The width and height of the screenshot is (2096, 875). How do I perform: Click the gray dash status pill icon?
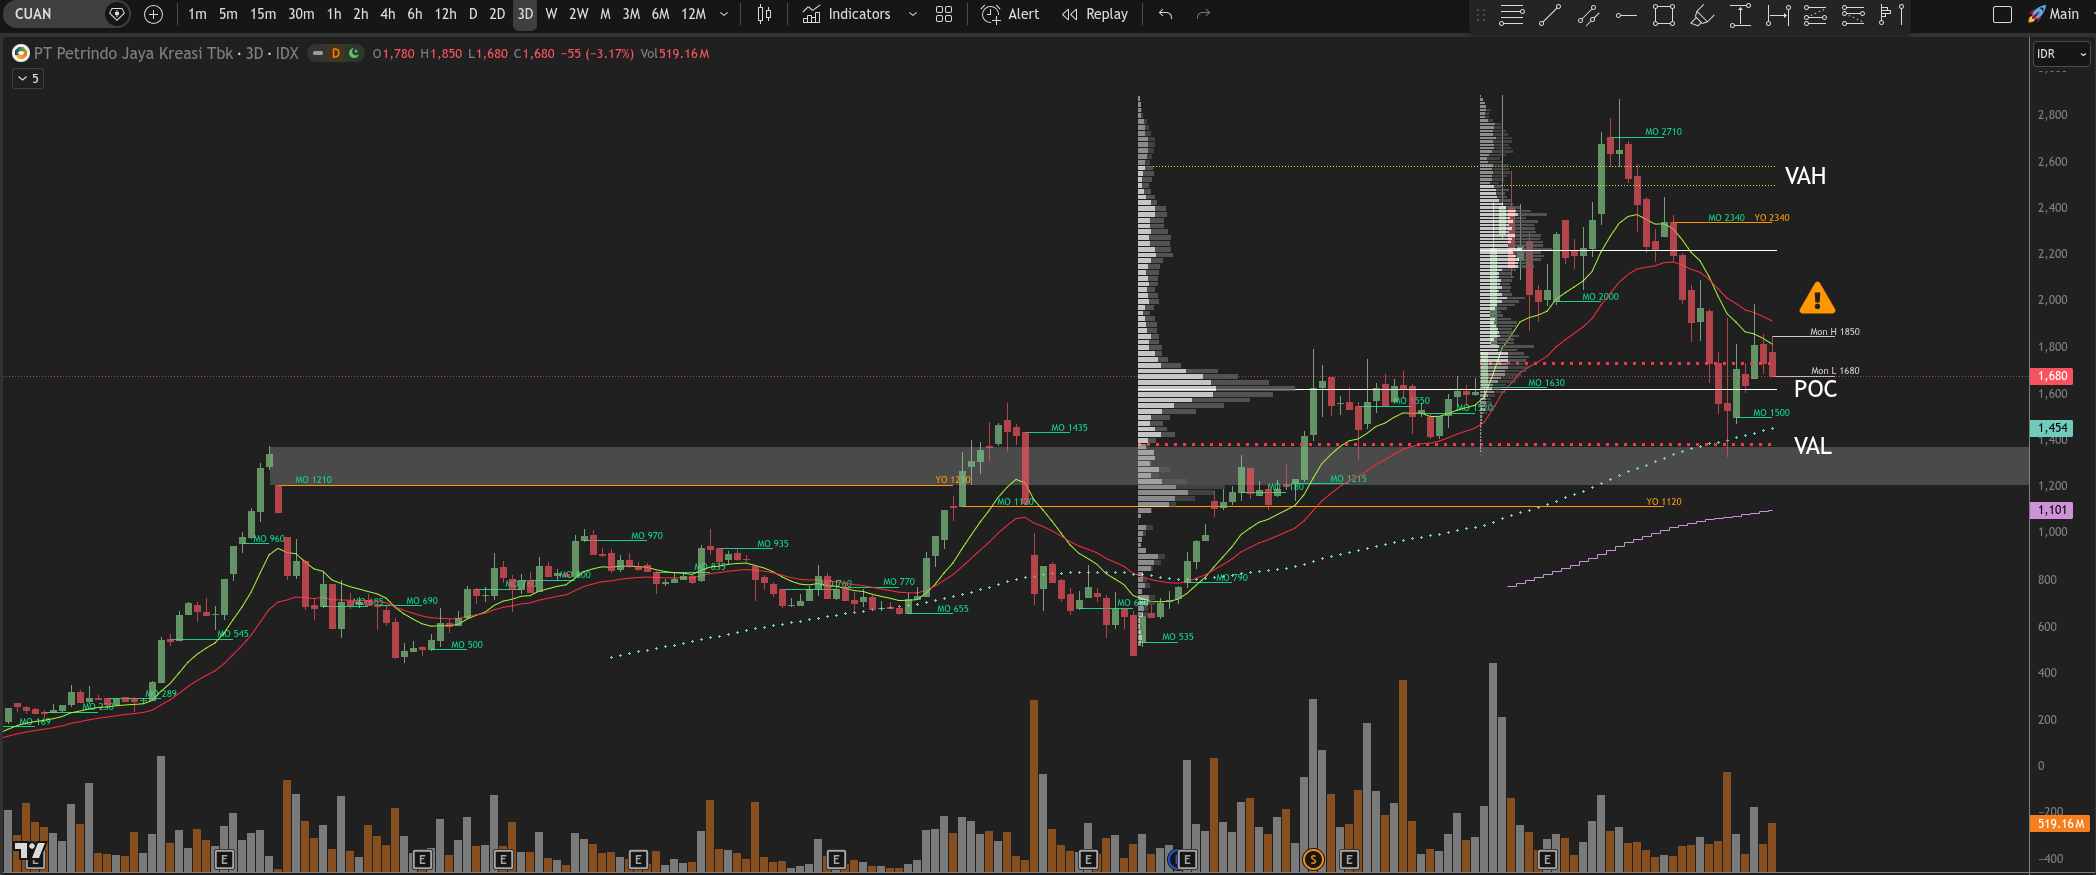click(x=318, y=53)
